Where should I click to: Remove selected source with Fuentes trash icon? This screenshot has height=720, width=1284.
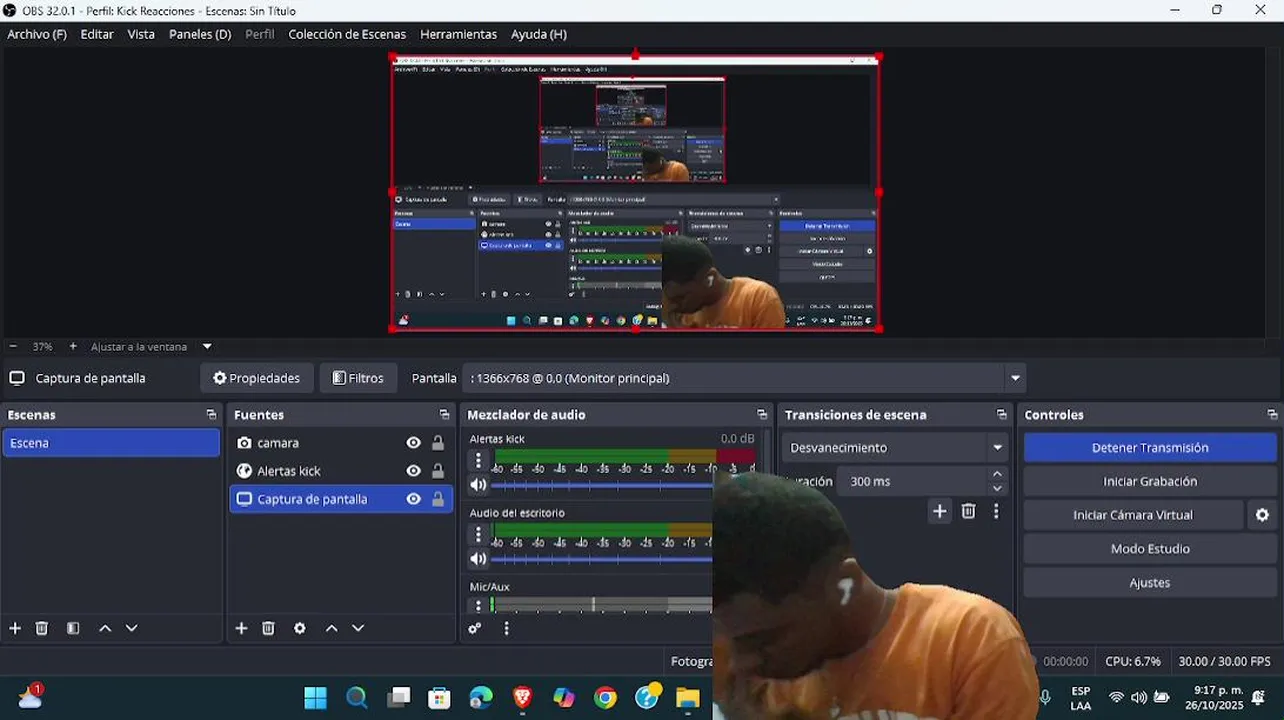(268, 628)
